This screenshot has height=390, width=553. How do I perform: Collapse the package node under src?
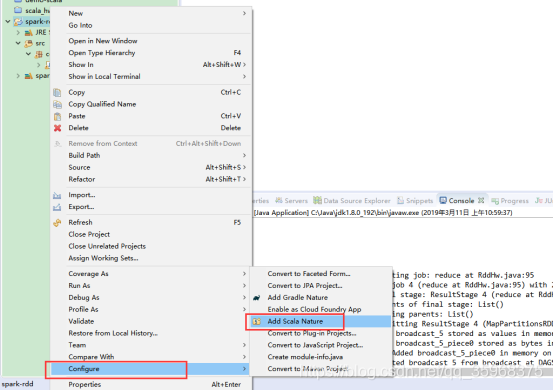(x=29, y=54)
